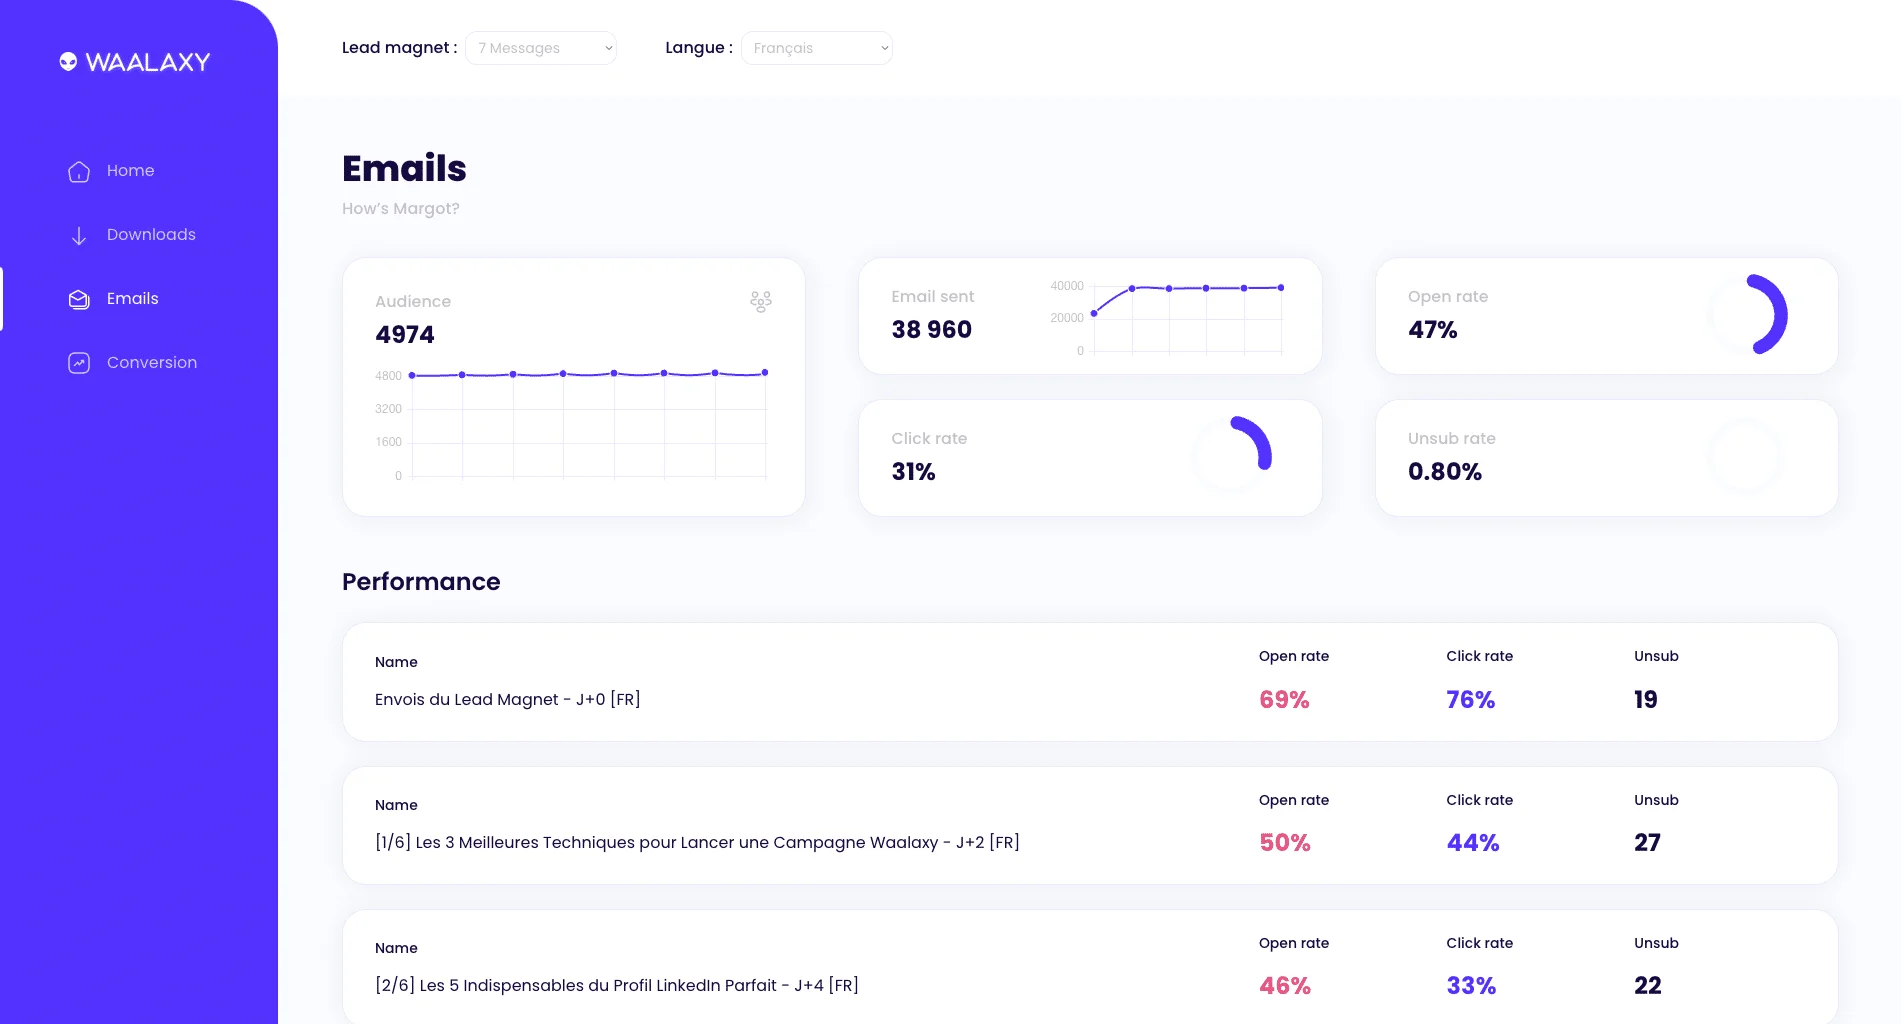Click the Email sent value 38 960
This screenshot has height=1024, width=1901.
point(932,330)
